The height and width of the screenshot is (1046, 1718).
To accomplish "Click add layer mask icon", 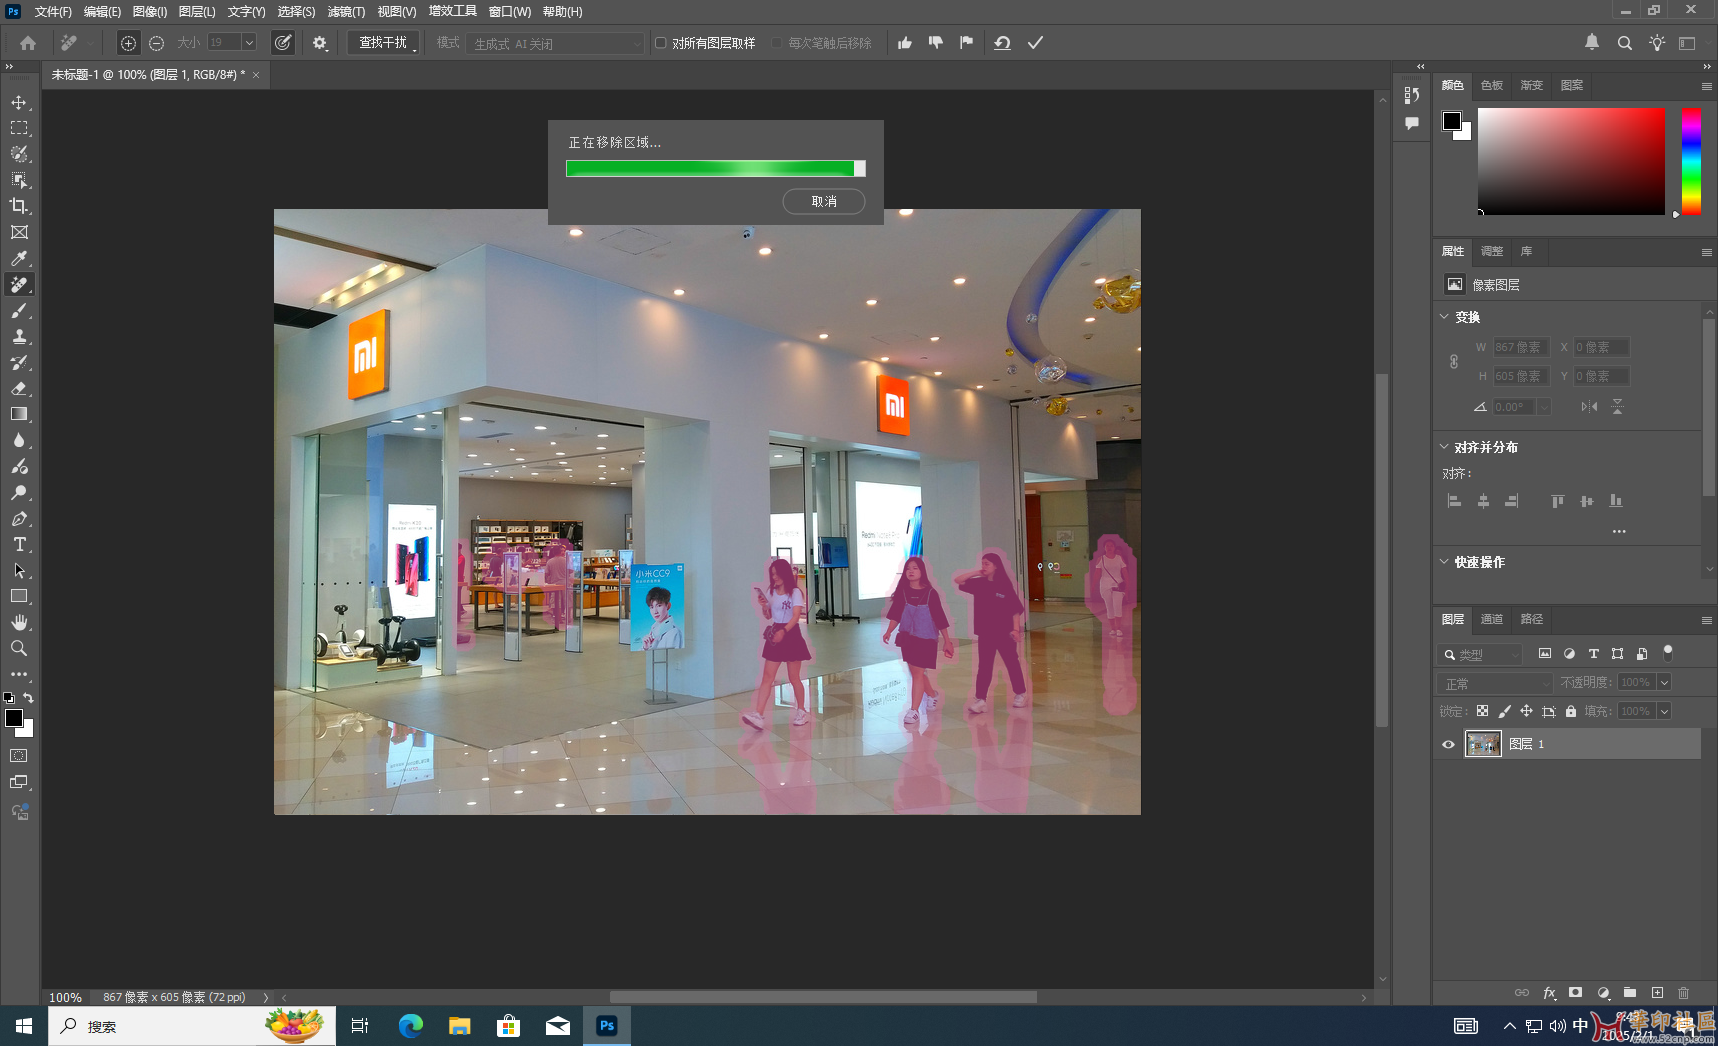I will (x=1576, y=992).
